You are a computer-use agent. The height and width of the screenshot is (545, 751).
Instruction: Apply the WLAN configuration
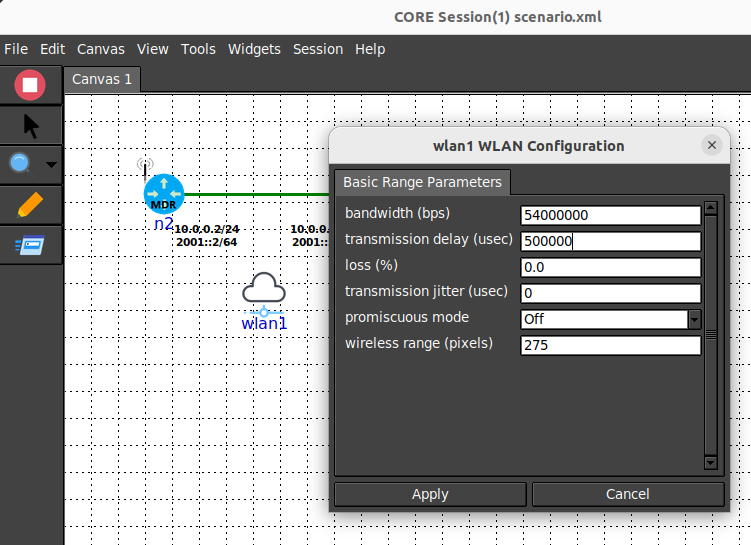coord(430,494)
